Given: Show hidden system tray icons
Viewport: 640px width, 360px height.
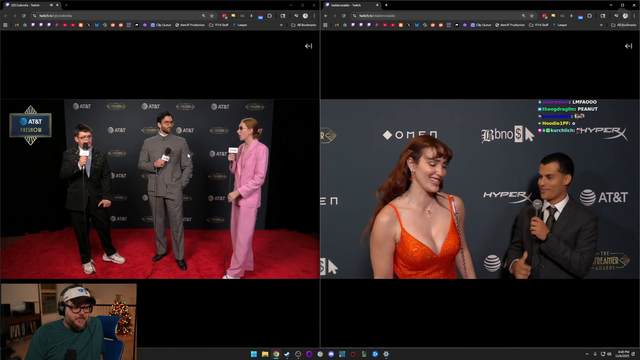Looking at the screenshot, I should coord(587,354).
